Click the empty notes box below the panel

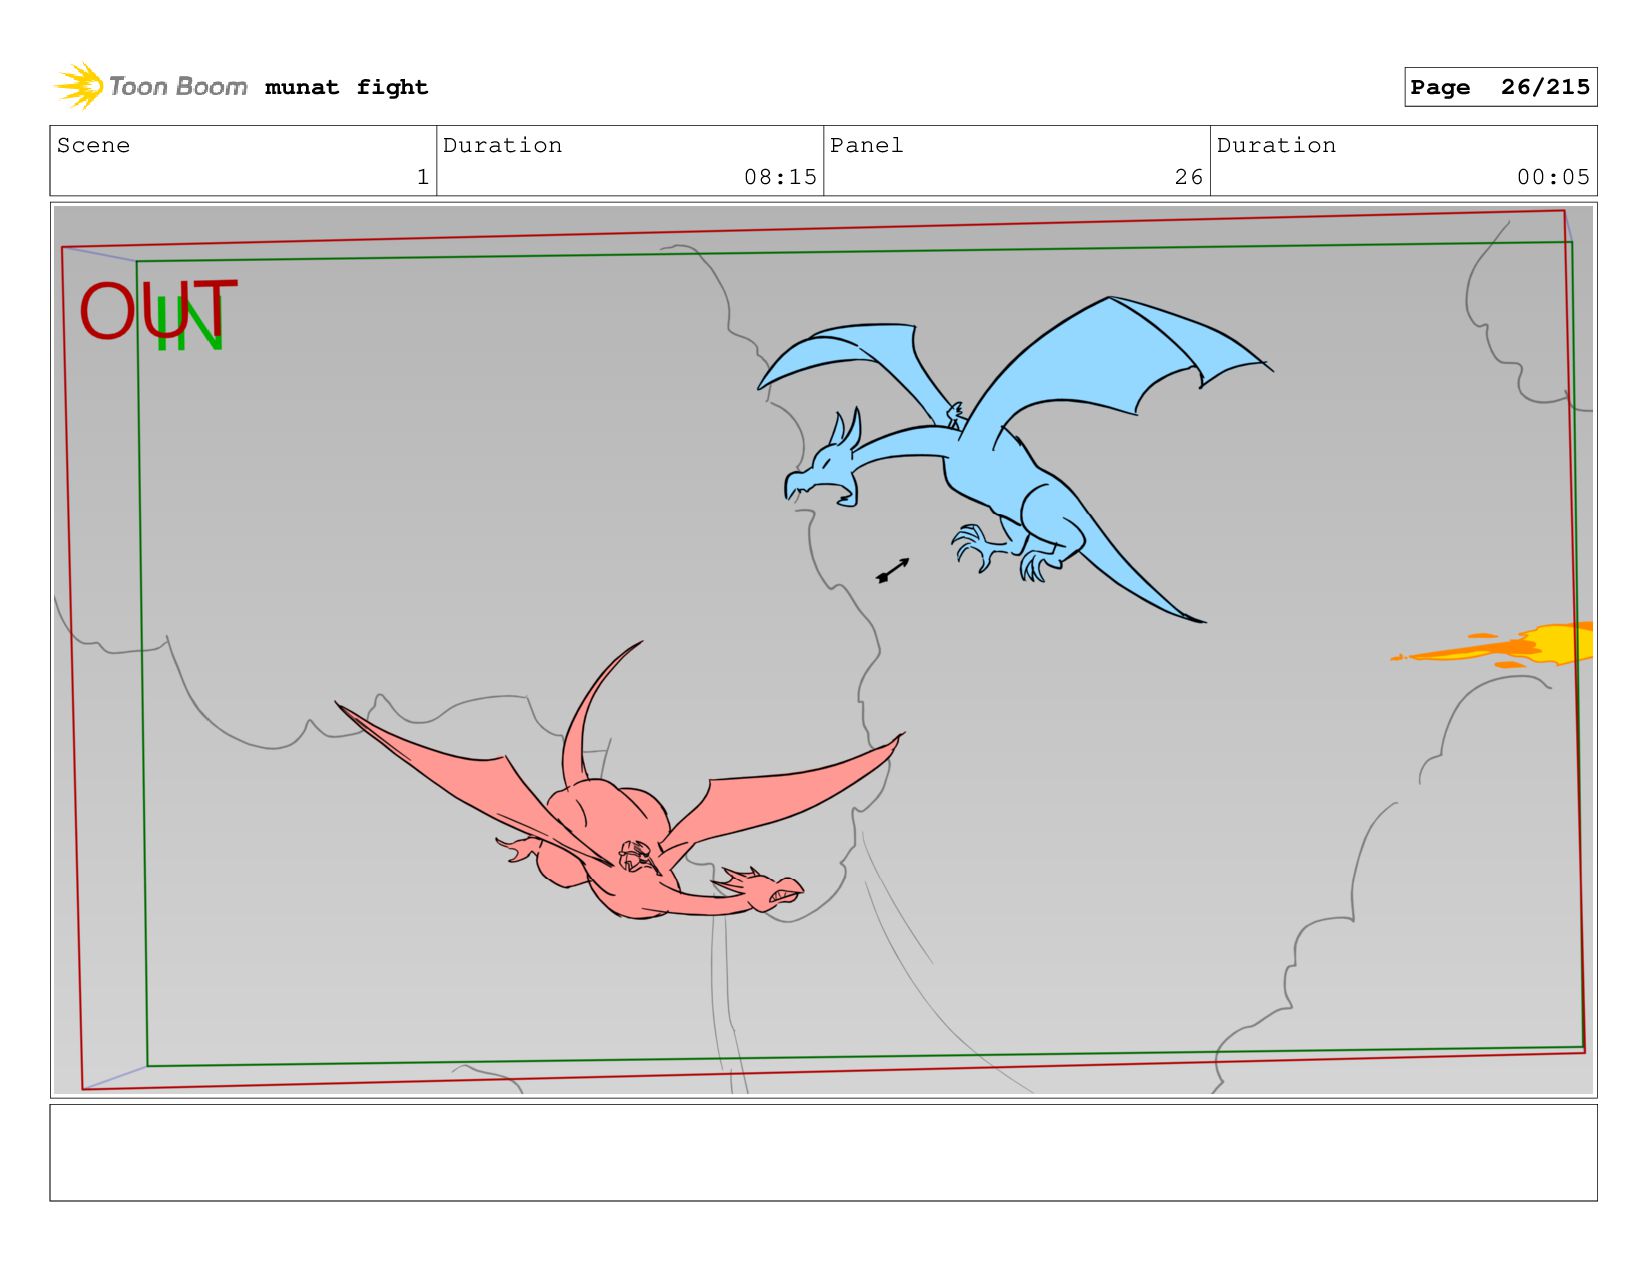coord(823,1152)
